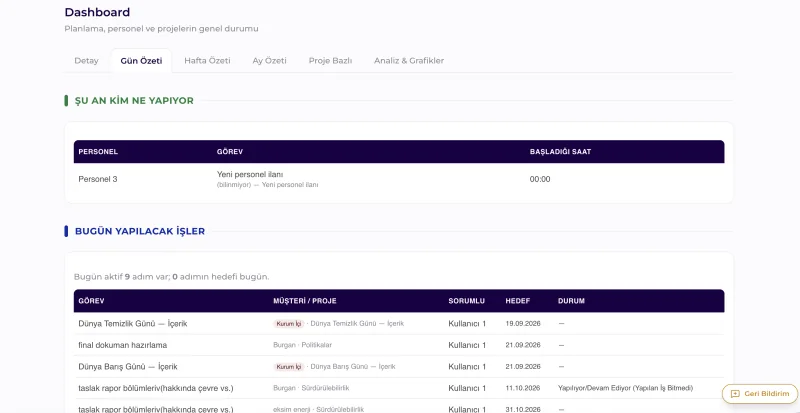
Task: Switch to Hafta Özeti tab
Action: [207, 61]
